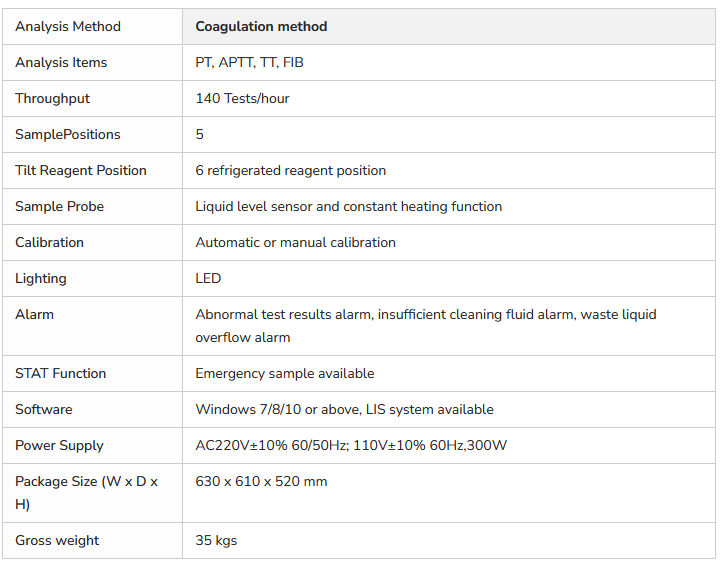Select the "630 x 610 x 520 mm" value

pos(261,482)
